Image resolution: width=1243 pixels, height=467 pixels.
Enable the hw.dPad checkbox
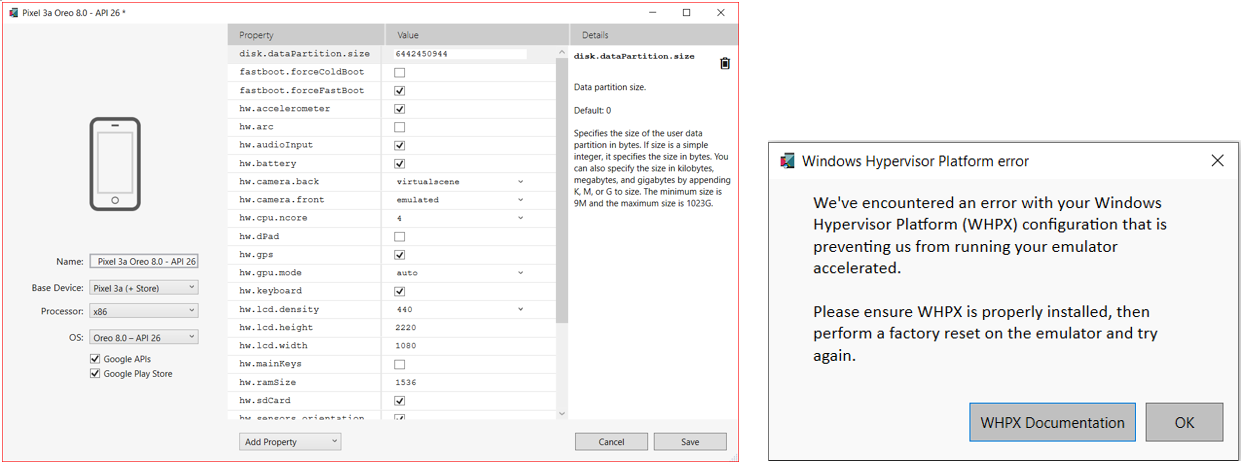(x=399, y=237)
